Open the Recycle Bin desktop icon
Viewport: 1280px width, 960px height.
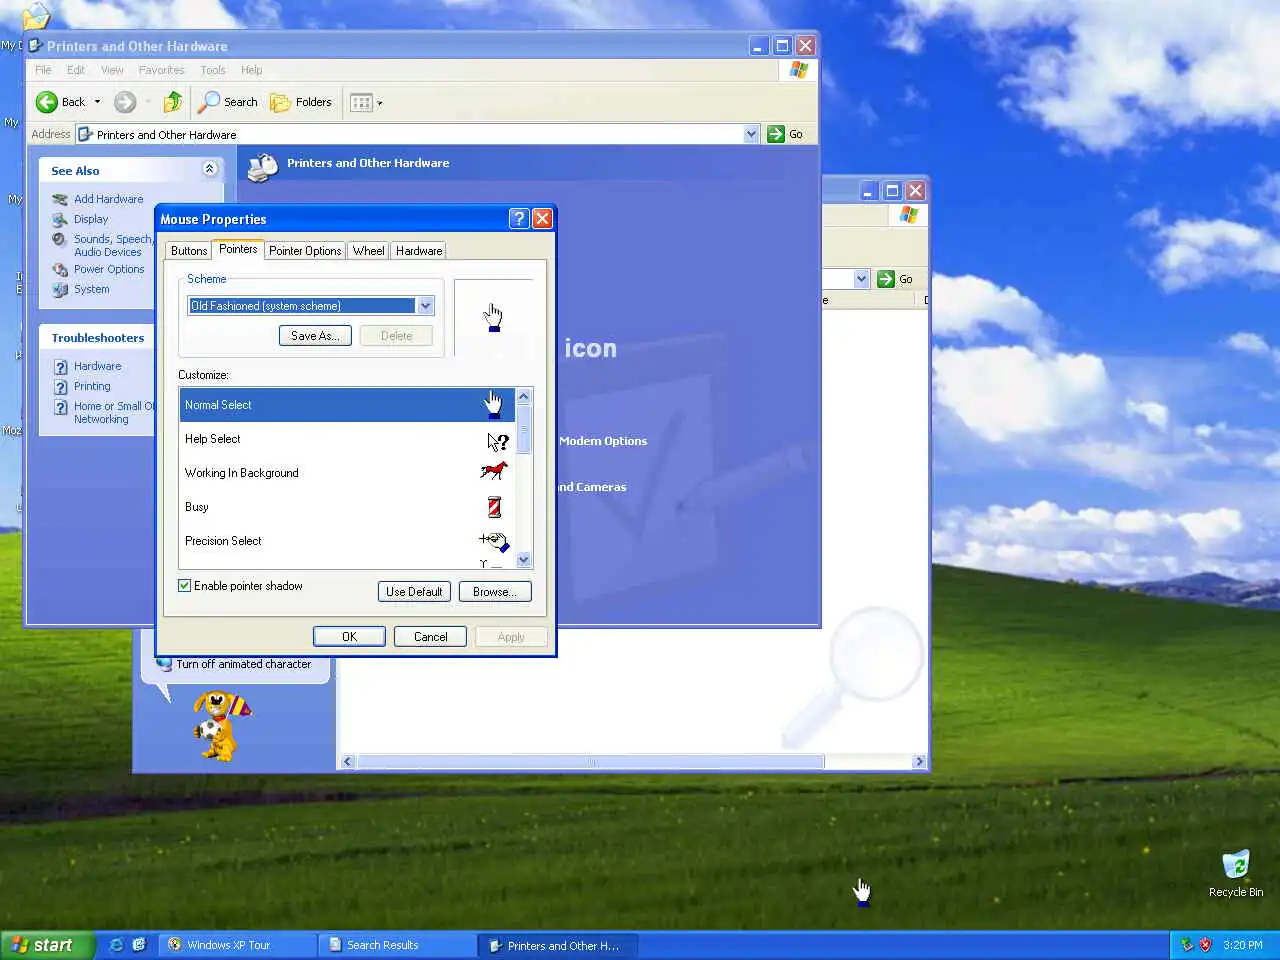(1236, 873)
